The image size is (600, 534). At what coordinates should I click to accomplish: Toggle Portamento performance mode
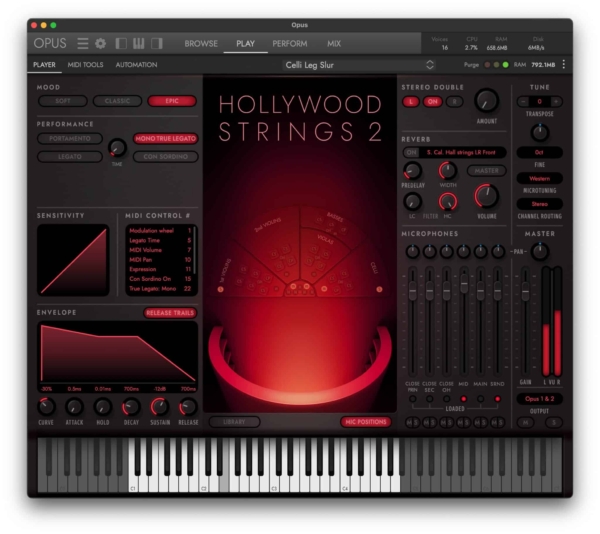tap(70, 138)
